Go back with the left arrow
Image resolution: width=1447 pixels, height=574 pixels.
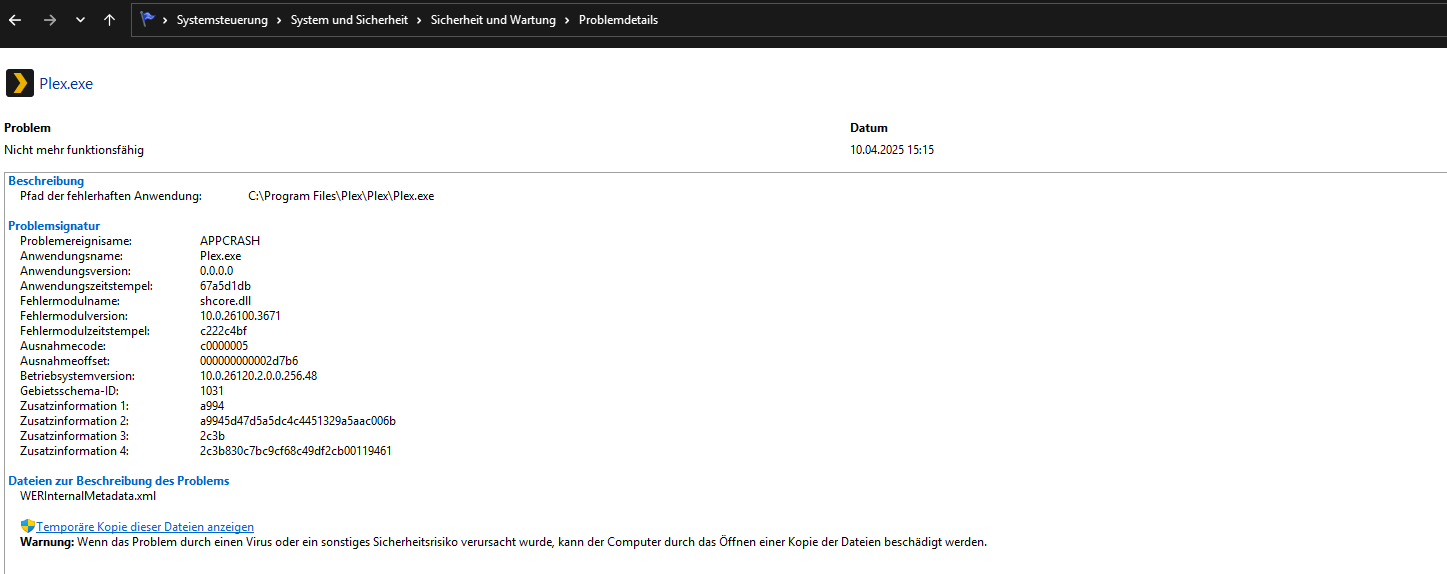point(15,20)
